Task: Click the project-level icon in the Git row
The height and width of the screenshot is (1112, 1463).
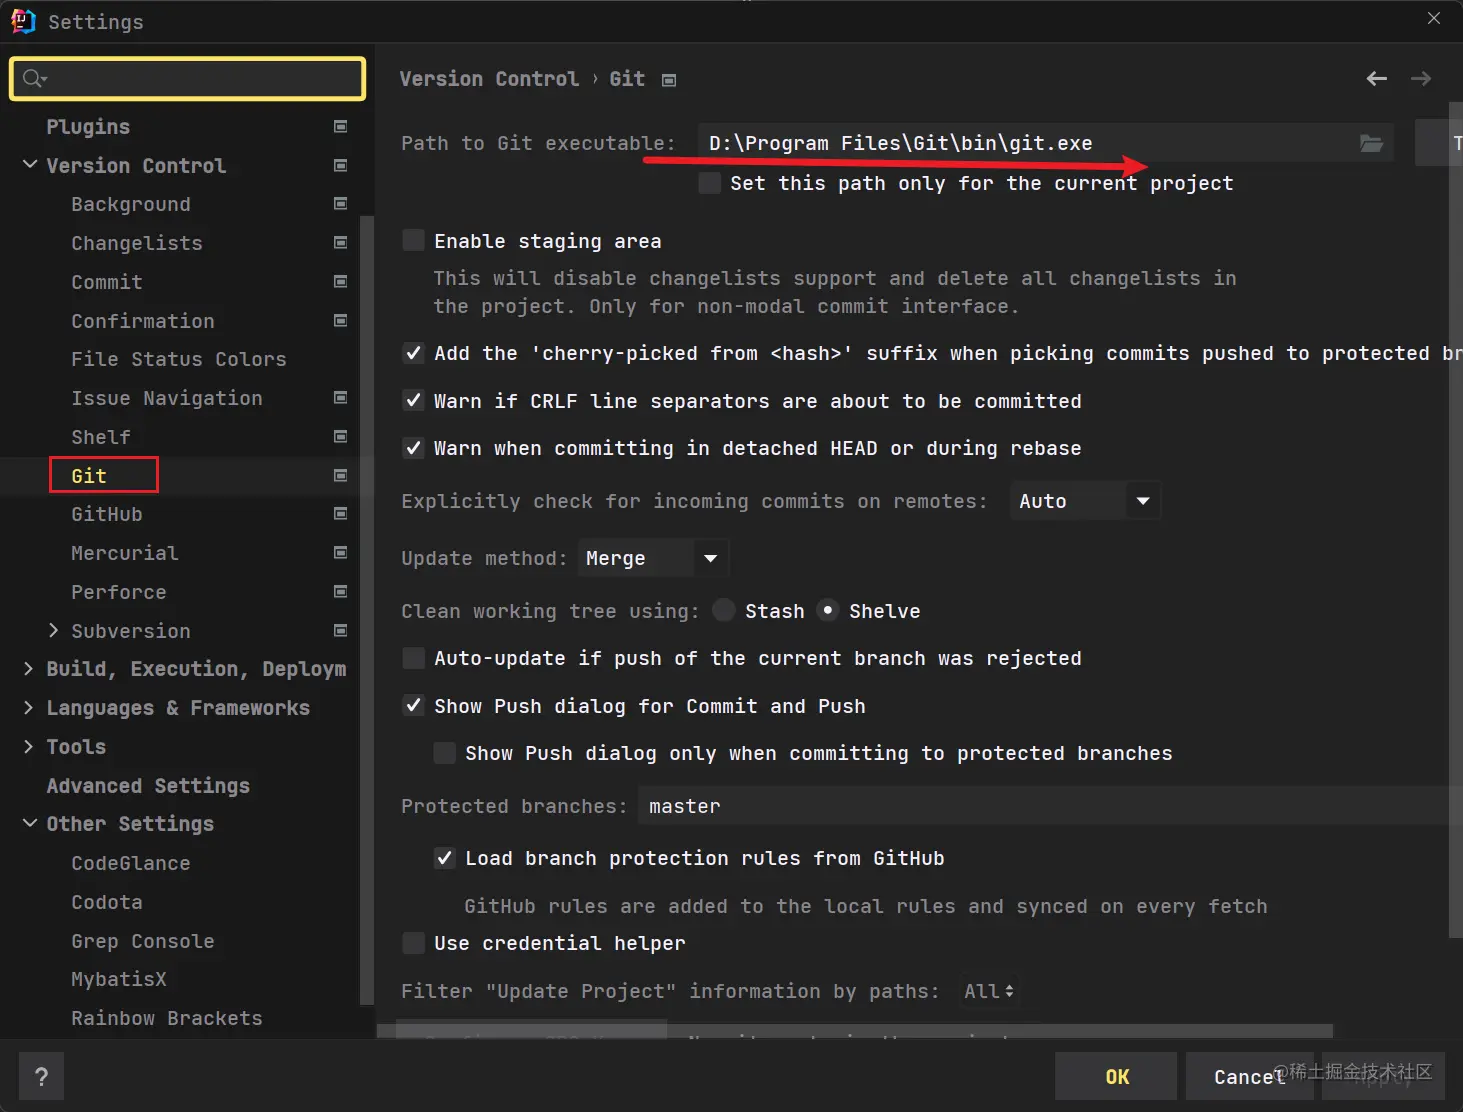Action: coord(340,476)
